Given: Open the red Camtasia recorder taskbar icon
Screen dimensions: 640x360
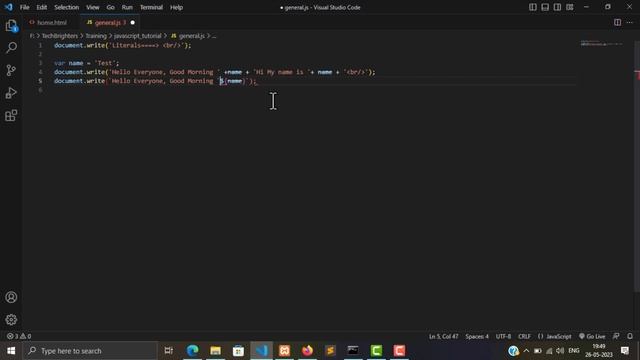Looking at the screenshot, I should pos(399,351).
